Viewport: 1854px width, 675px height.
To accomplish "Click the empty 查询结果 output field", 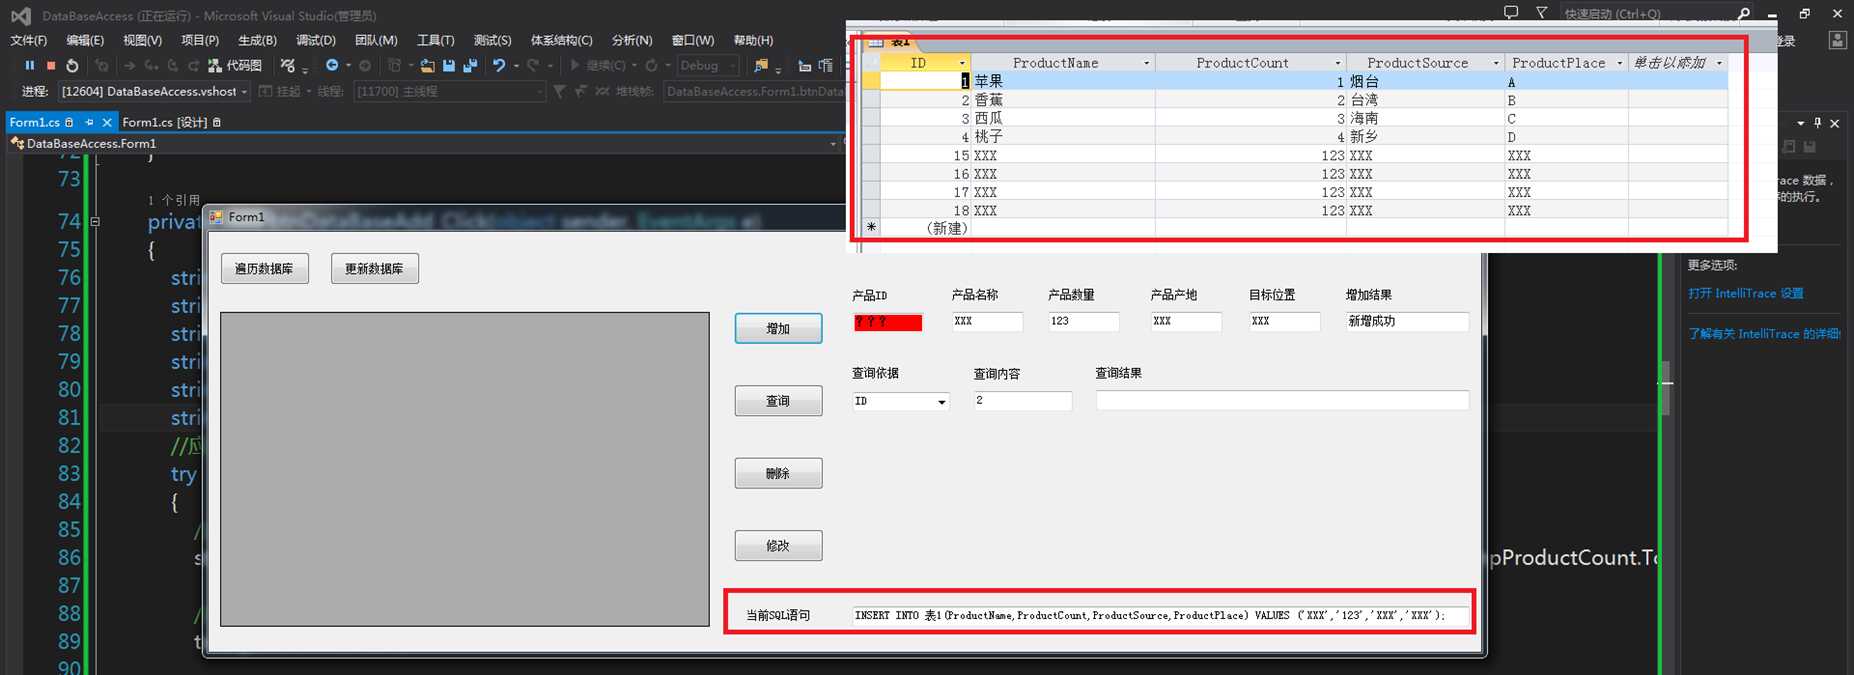I will pos(1282,400).
